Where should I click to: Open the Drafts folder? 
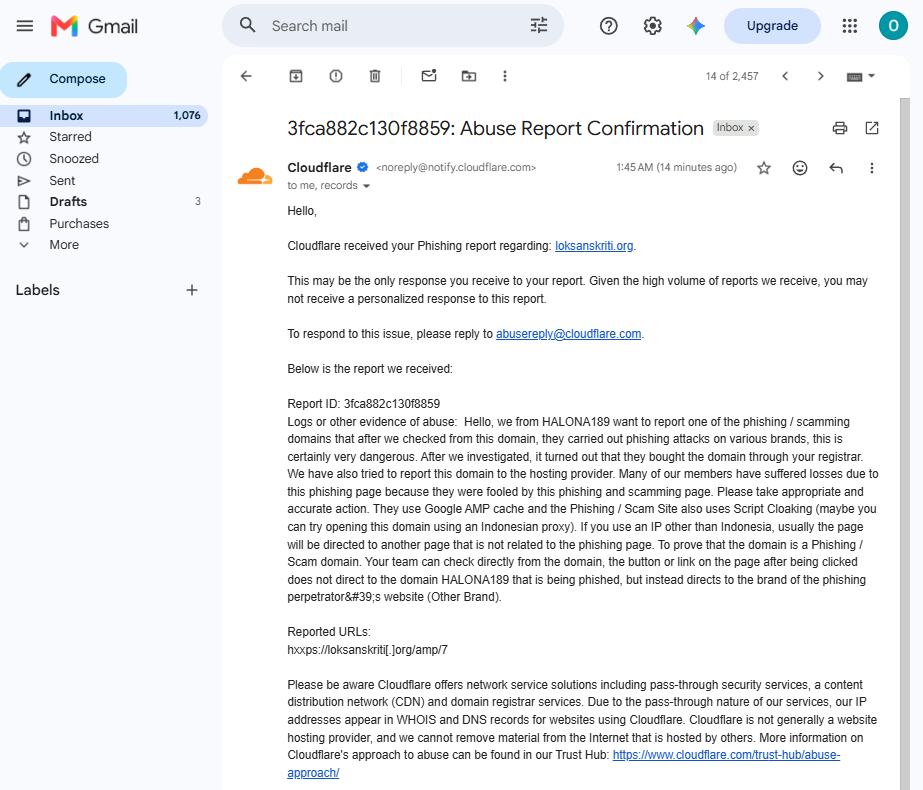104,202
